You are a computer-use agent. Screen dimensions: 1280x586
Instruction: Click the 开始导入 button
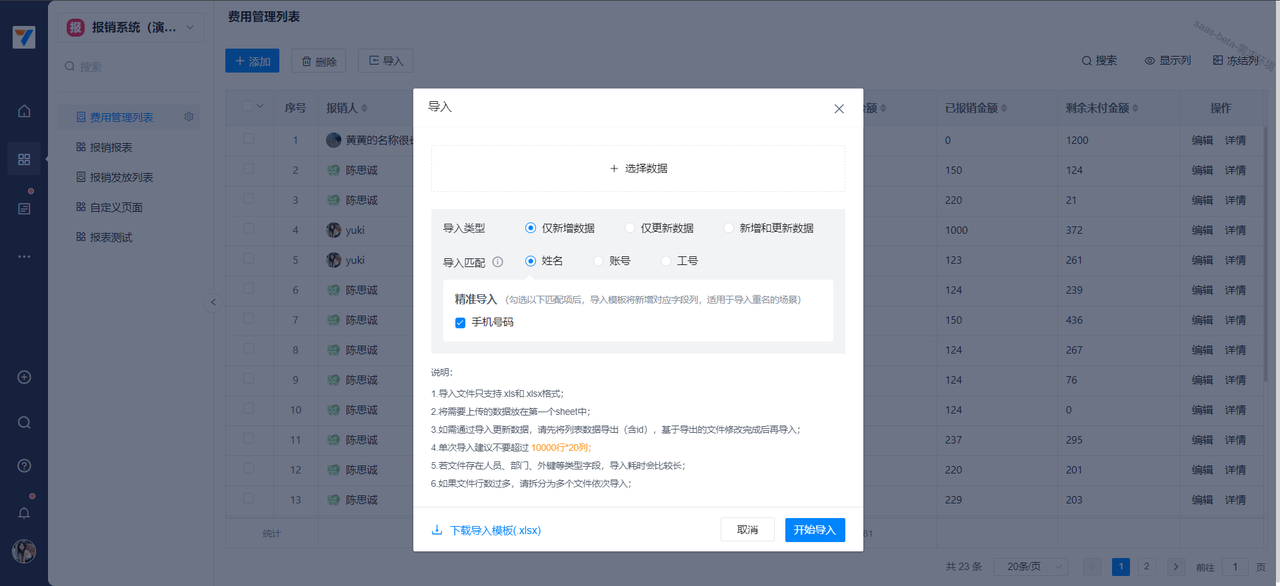tap(814, 530)
